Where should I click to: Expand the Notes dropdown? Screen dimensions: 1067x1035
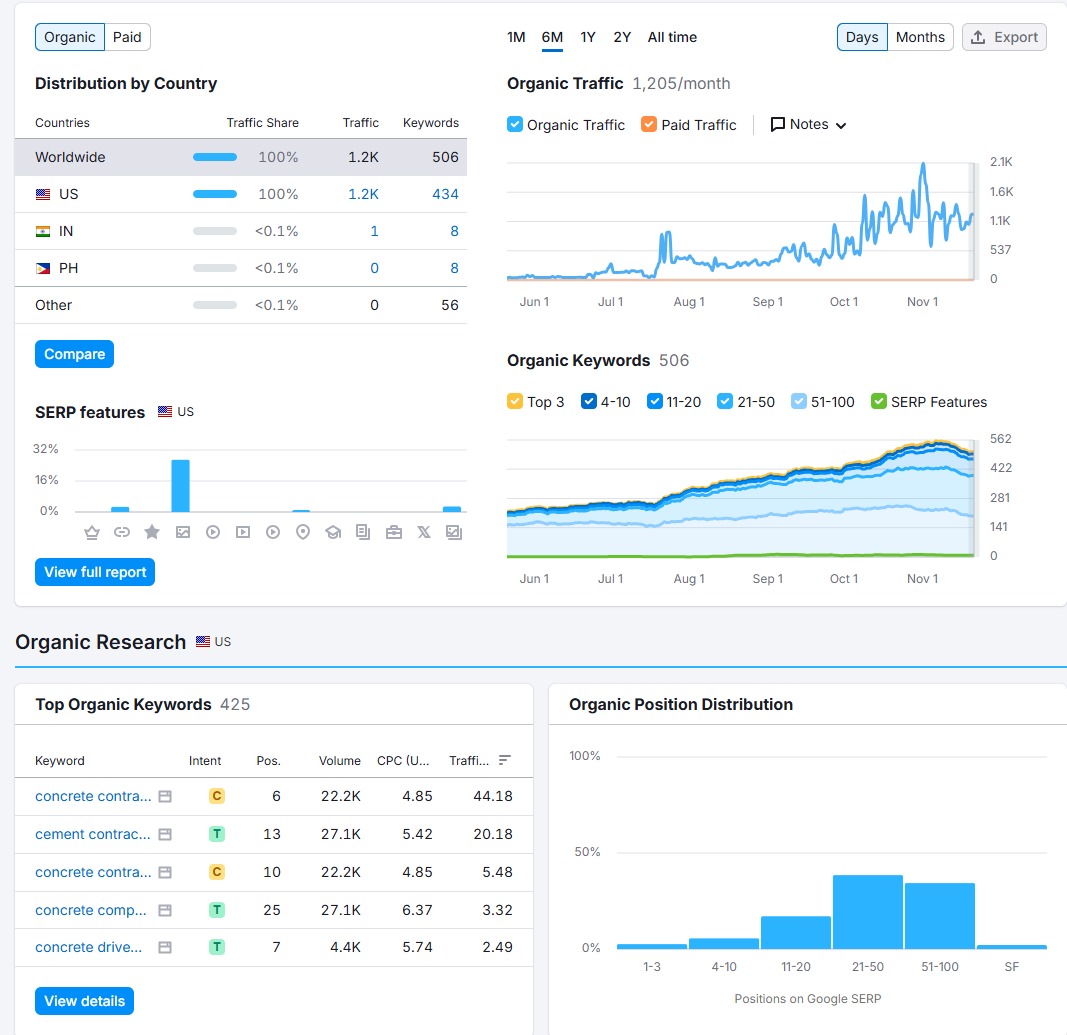point(808,125)
